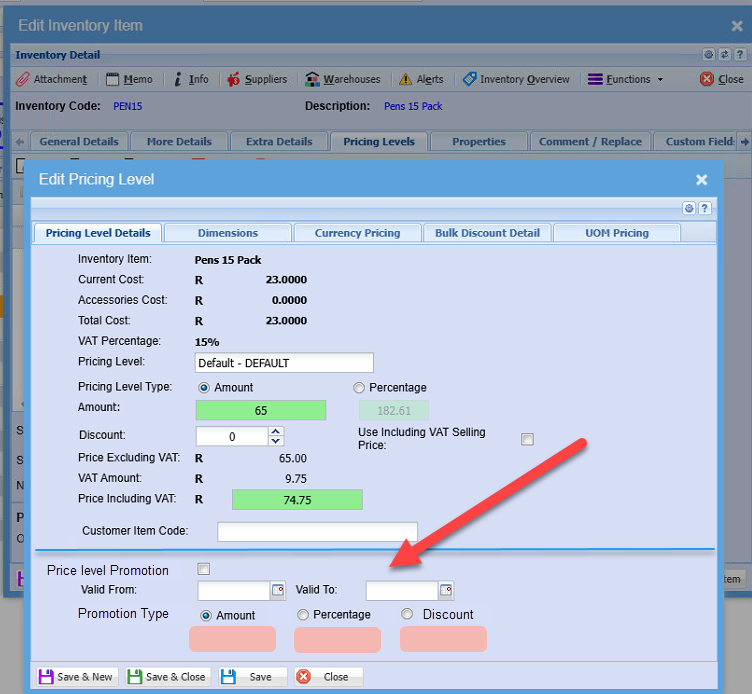The image size is (752, 694).
Task: Tick Use Including VAT Selling Price
Action: click(x=527, y=439)
